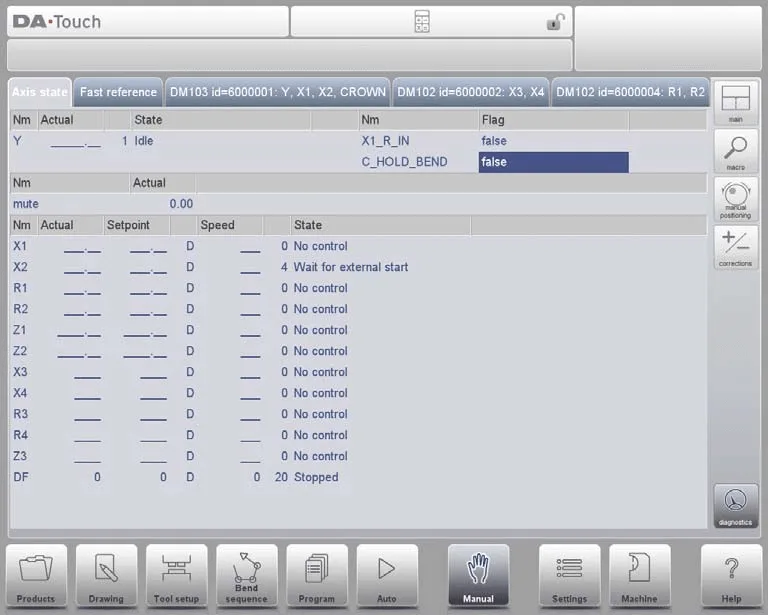Select the Y axis Idle state

(x=144, y=141)
